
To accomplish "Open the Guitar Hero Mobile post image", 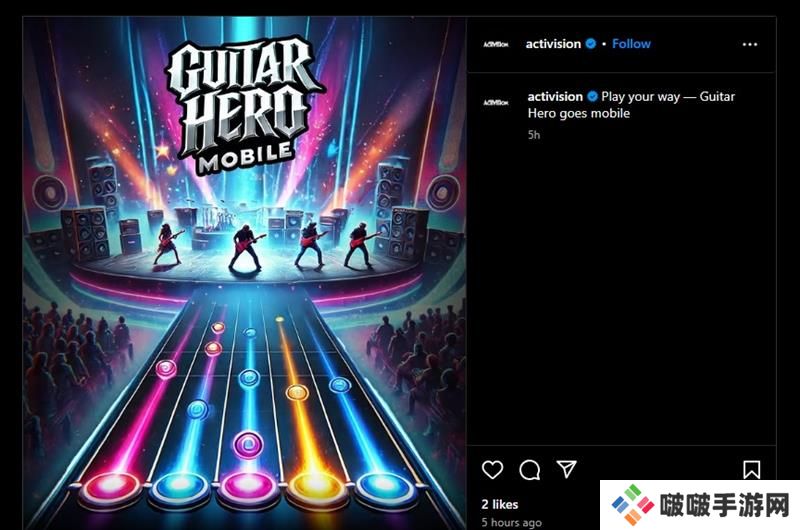I will 244,273.
